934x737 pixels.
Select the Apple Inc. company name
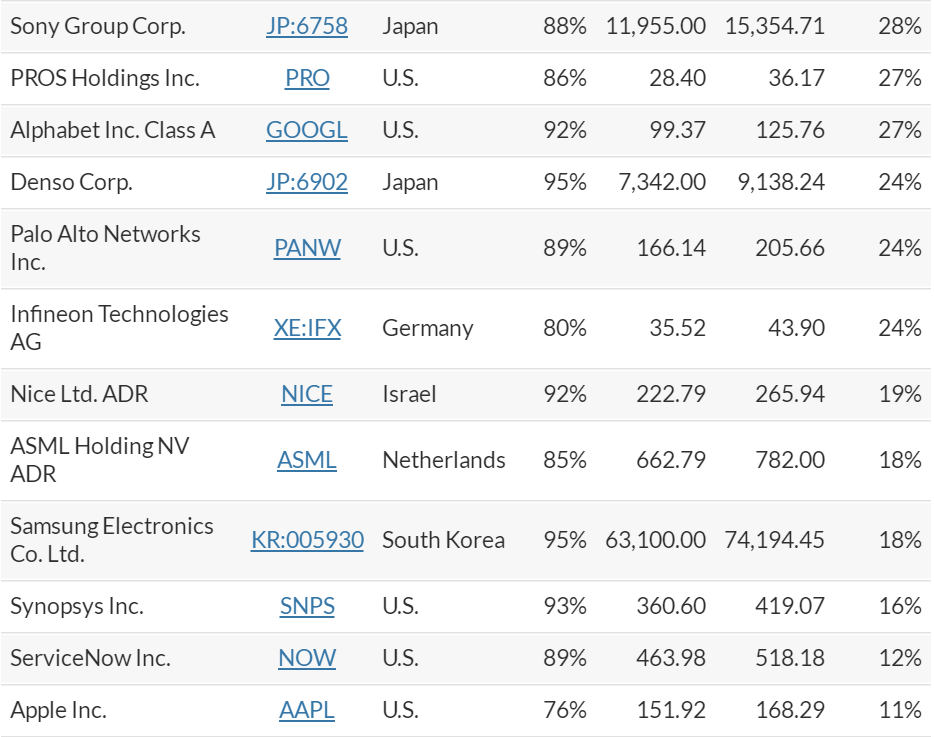coord(58,710)
